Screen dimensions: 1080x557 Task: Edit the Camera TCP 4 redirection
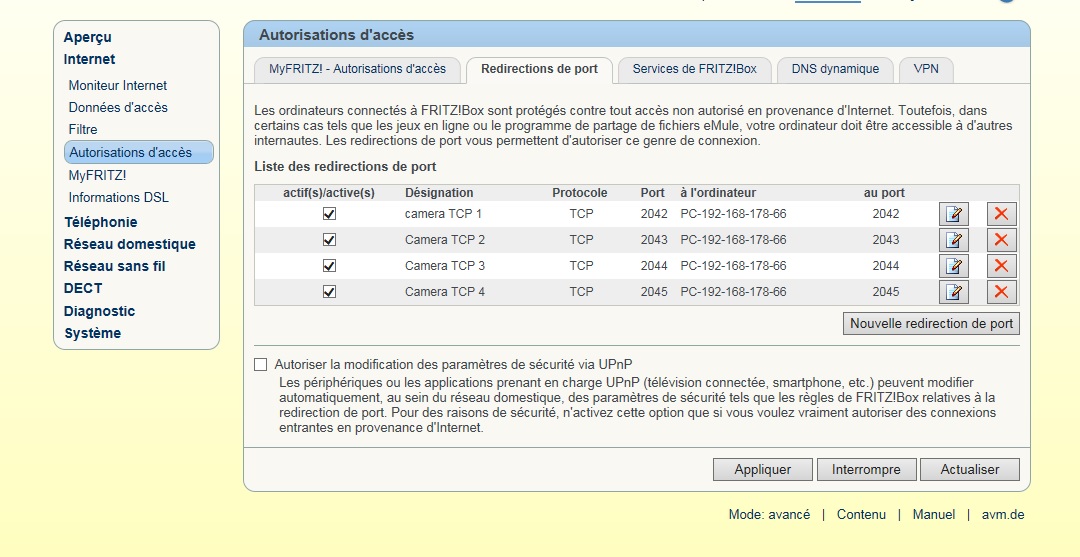pyautogui.click(x=953, y=292)
